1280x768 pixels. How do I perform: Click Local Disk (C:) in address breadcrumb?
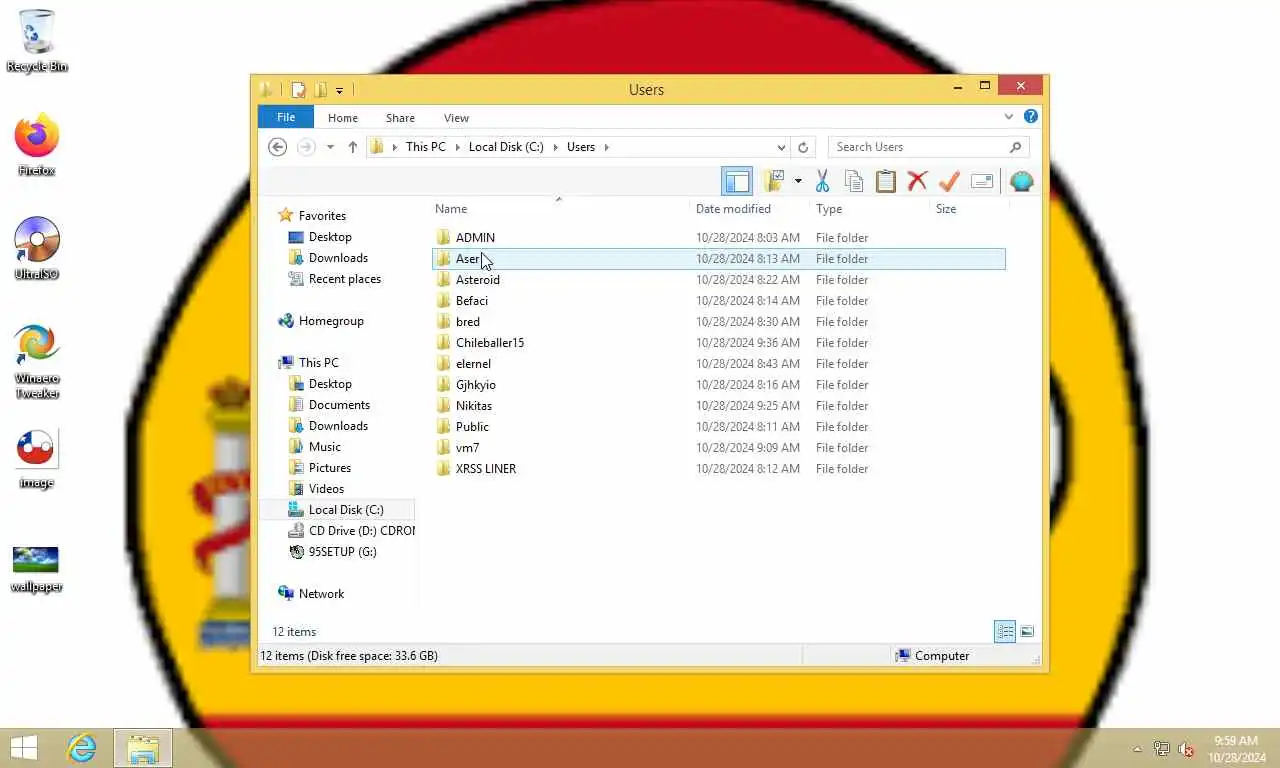pyautogui.click(x=506, y=147)
